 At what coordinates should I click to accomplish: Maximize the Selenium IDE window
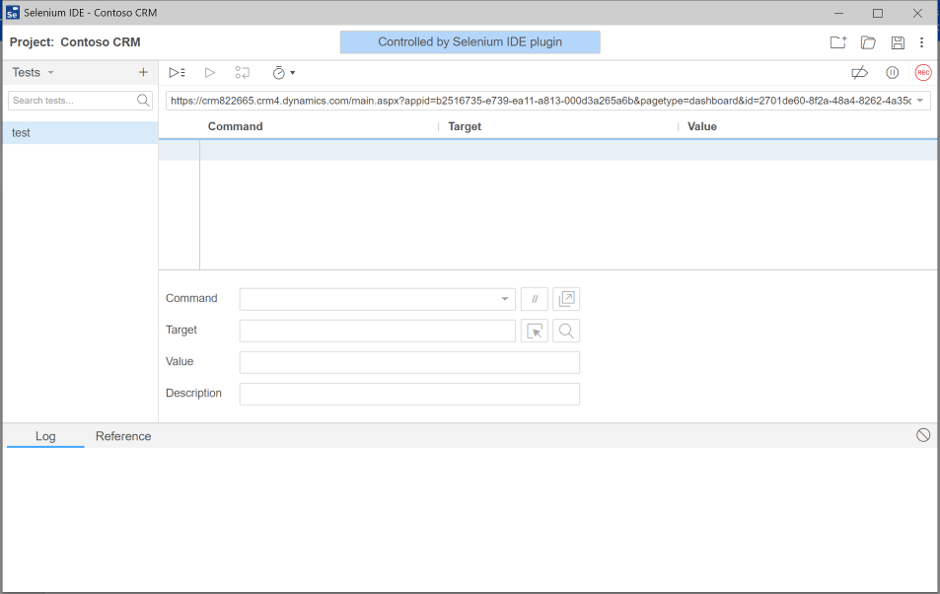click(x=878, y=13)
